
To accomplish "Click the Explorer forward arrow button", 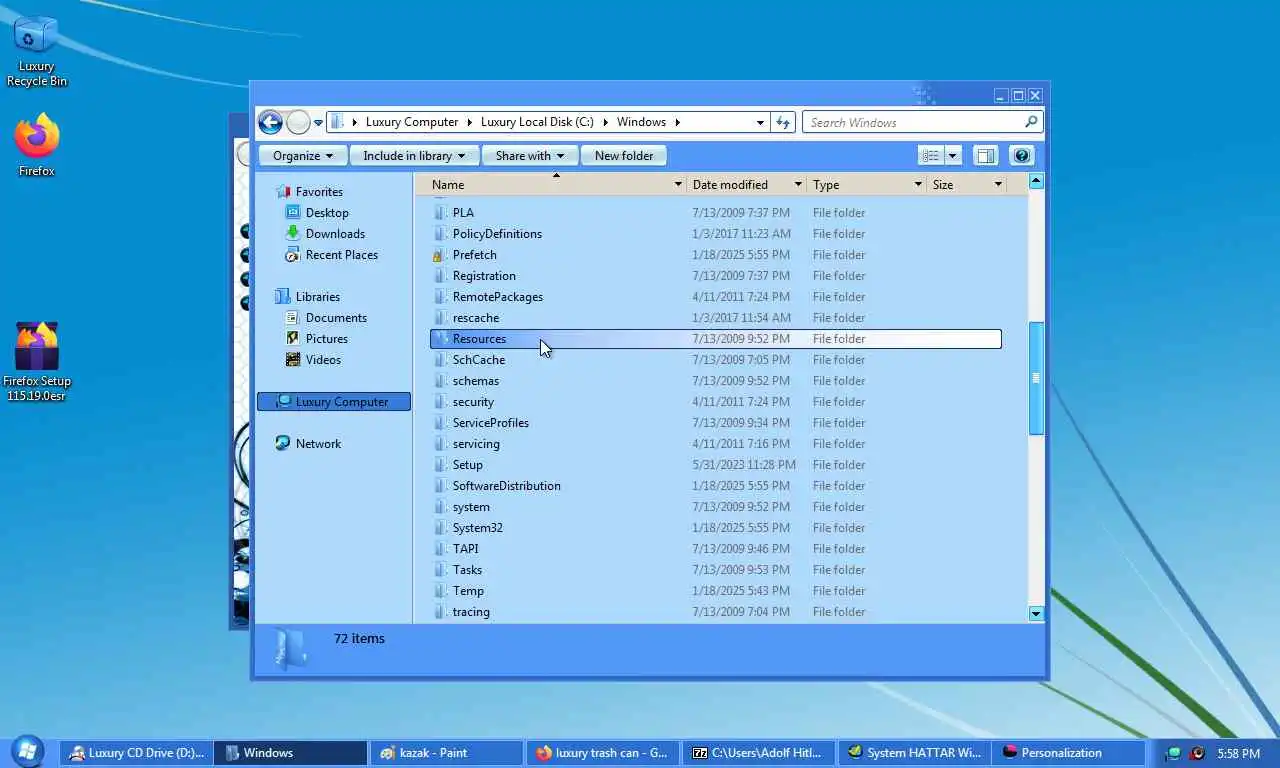I will [x=298, y=122].
